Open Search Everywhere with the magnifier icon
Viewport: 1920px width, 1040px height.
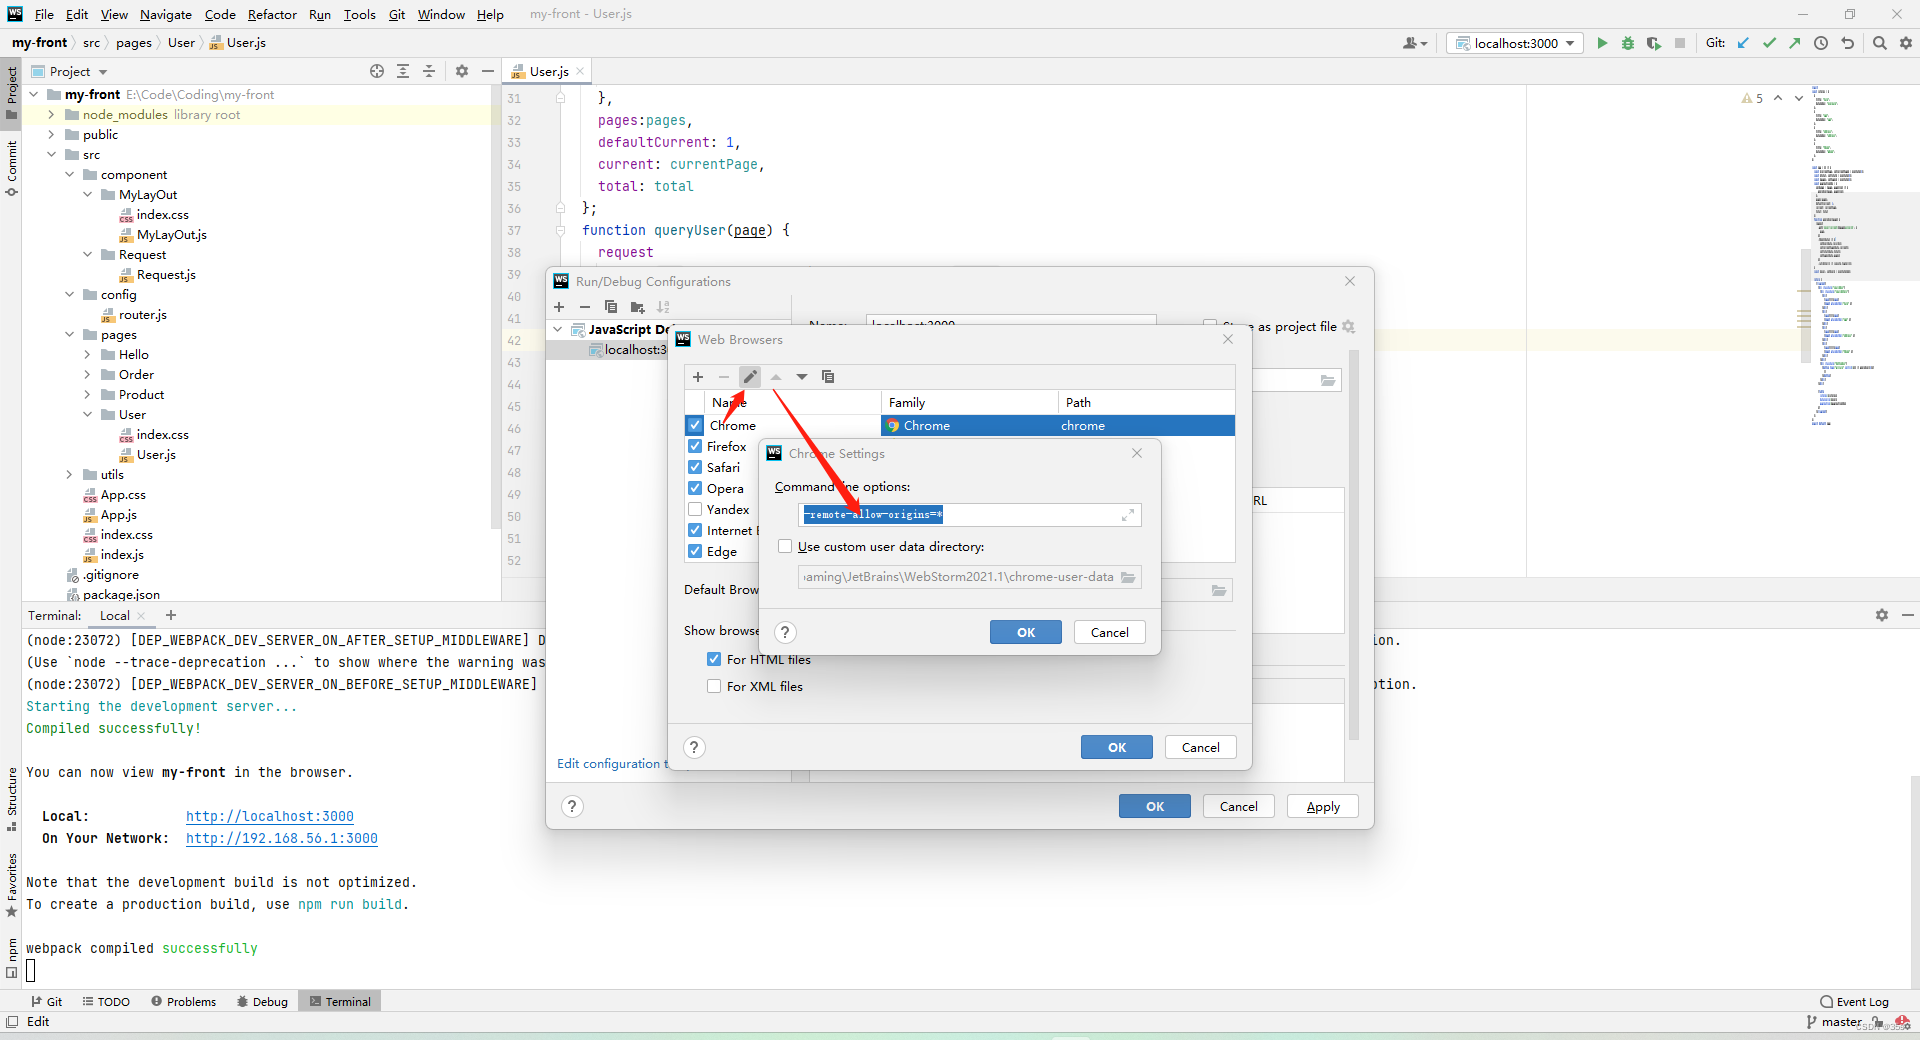tap(1880, 43)
